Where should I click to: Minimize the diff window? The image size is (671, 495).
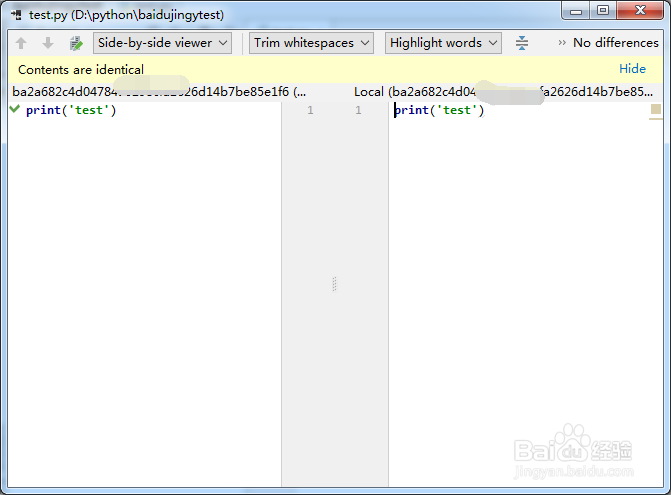576,11
